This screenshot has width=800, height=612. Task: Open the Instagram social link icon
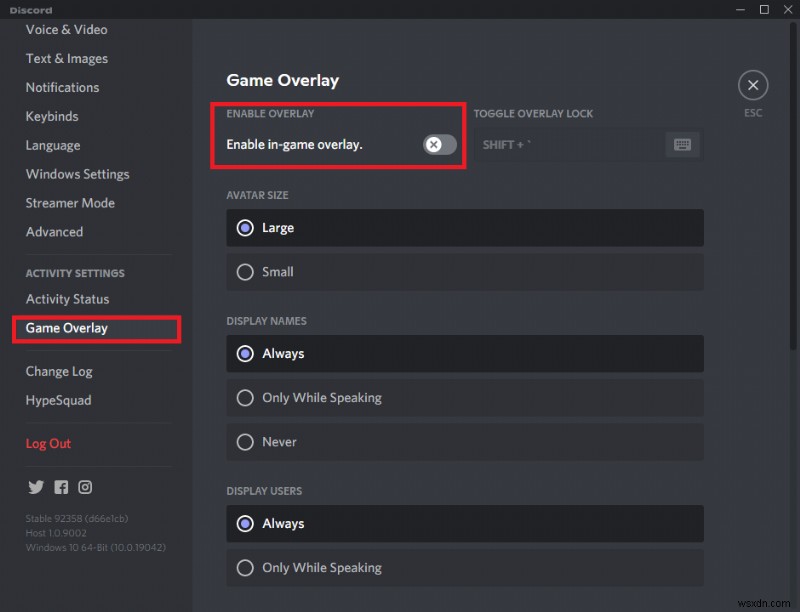[85, 487]
